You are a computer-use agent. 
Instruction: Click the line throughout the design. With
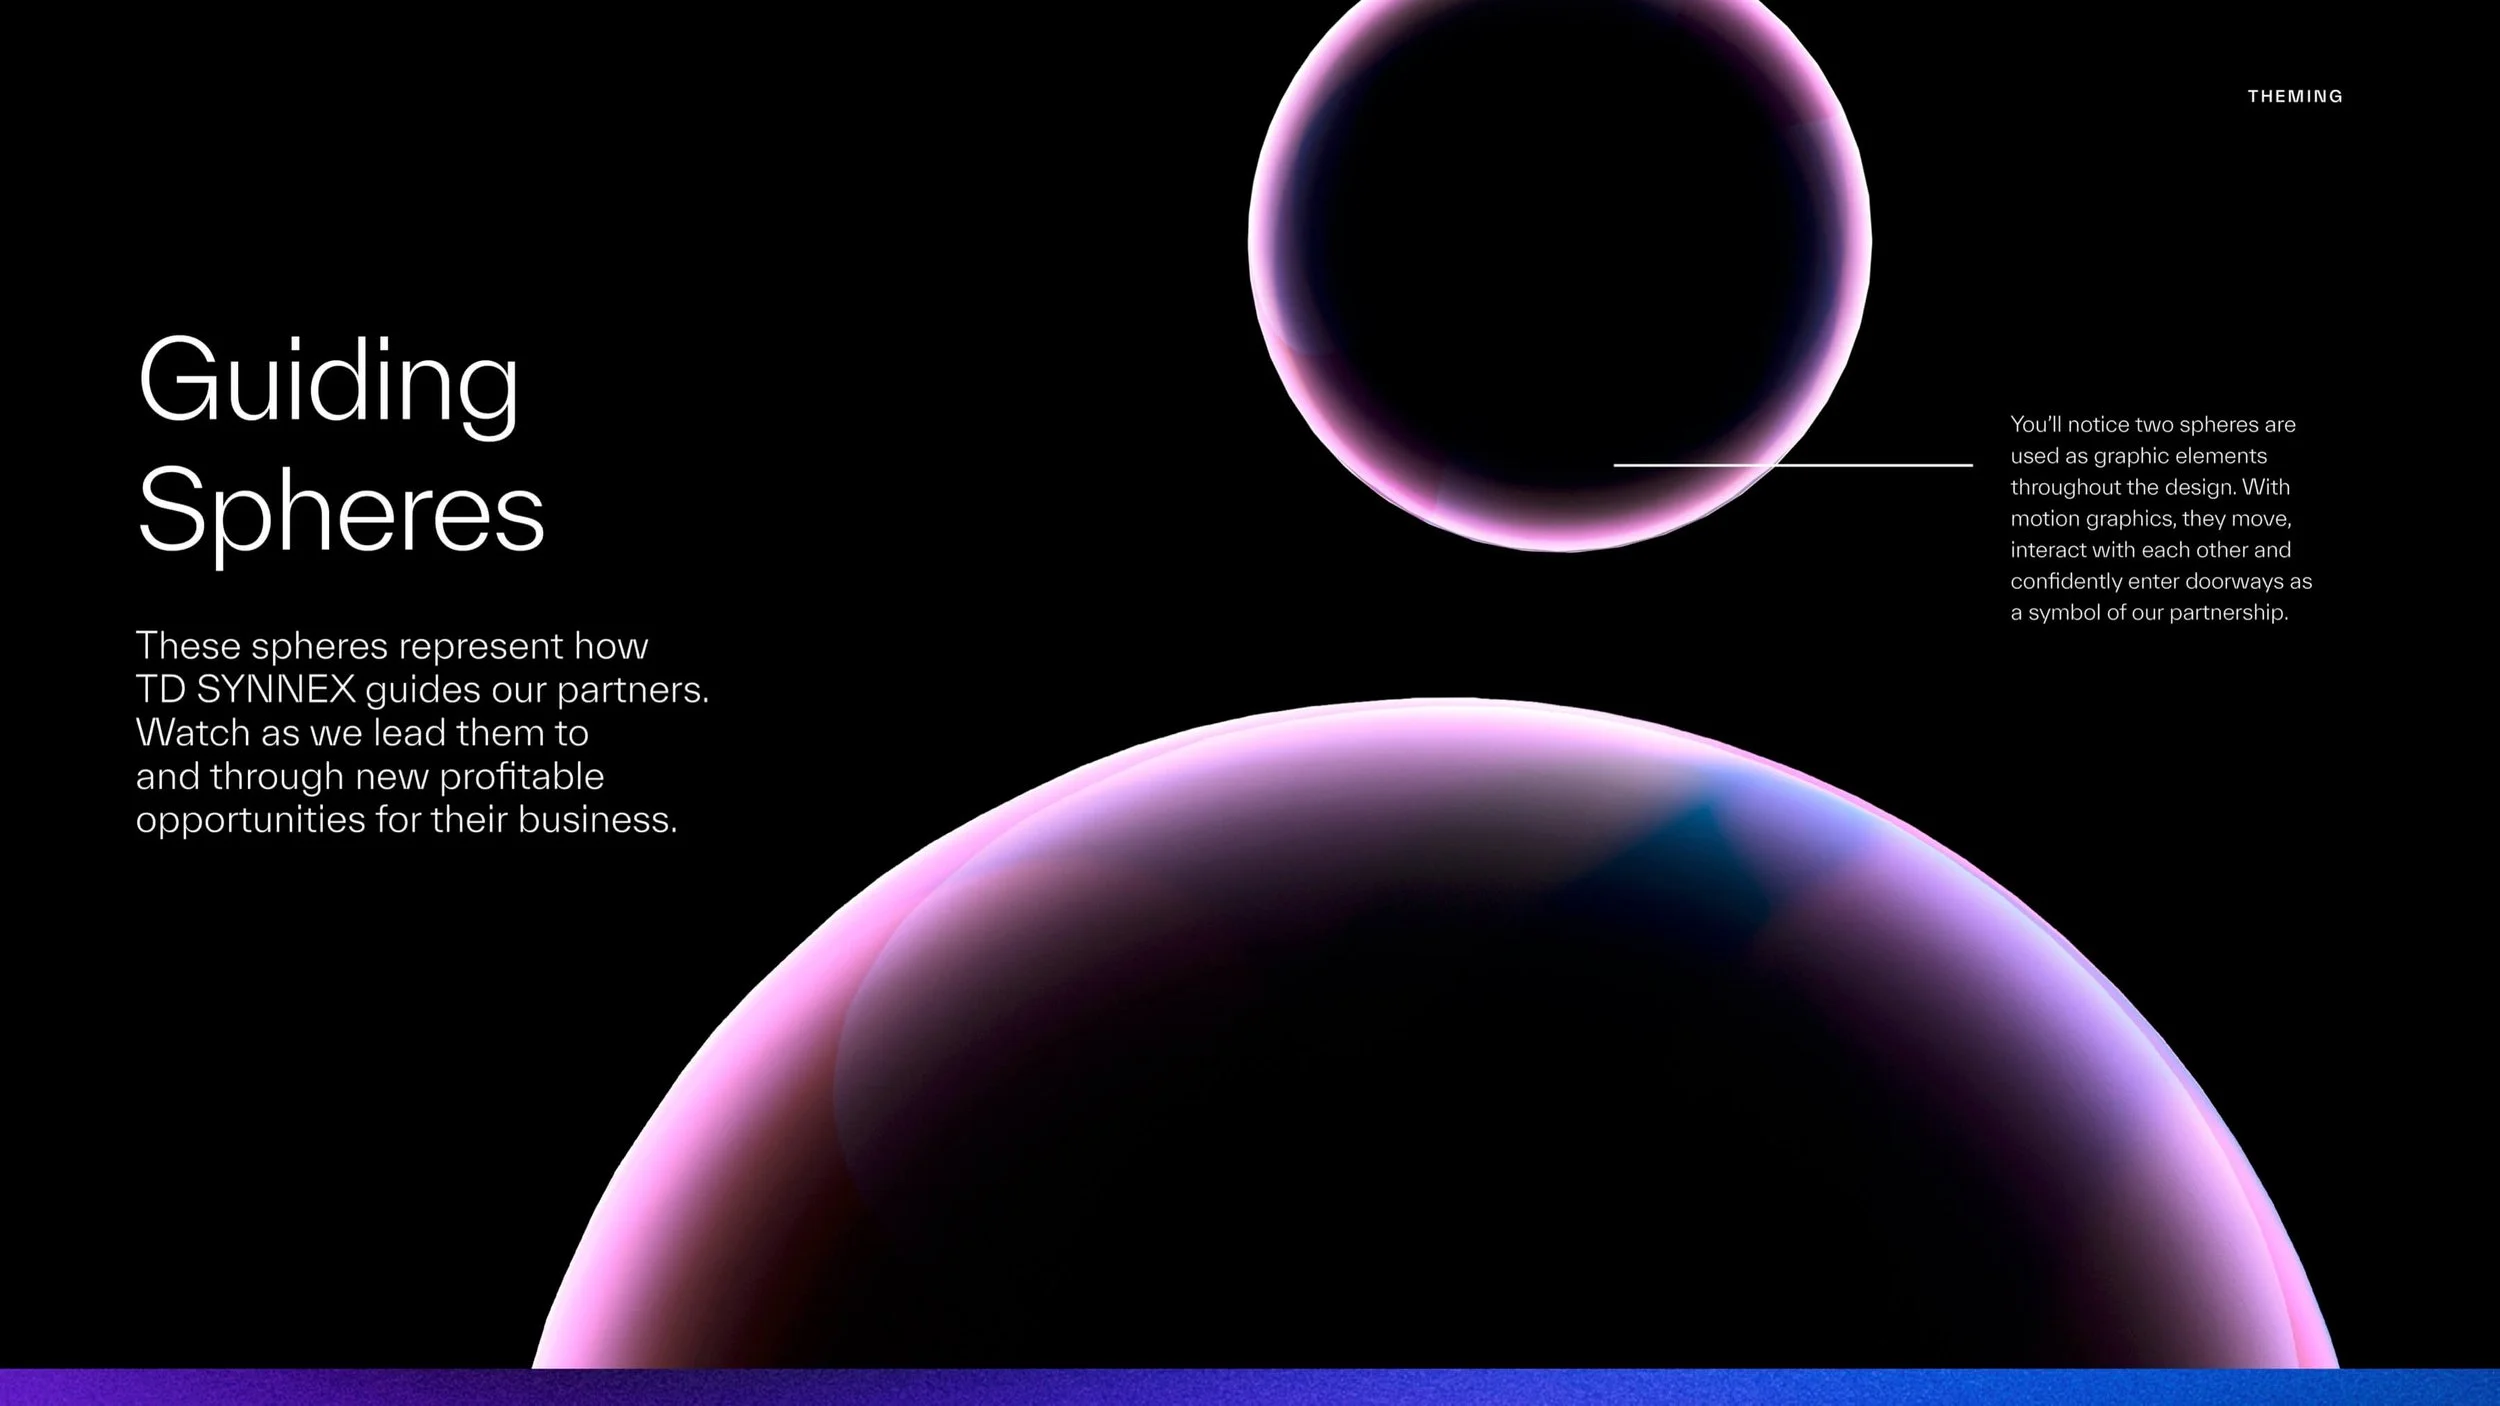(x=2149, y=487)
